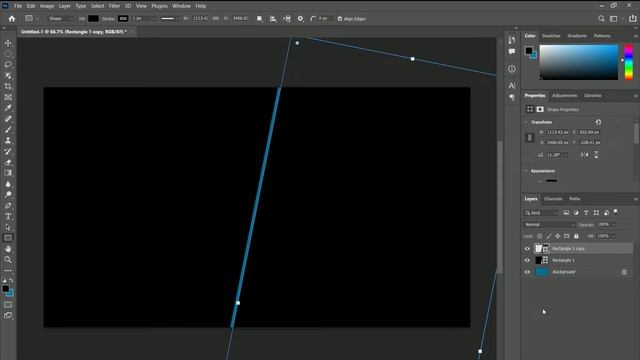
Task: Select the Zoom tool in toolbar
Action: point(8,260)
